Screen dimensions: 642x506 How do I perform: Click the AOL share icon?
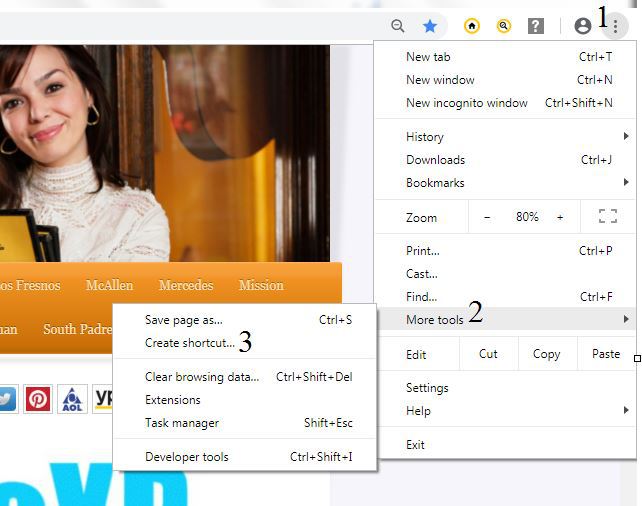[x=72, y=398]
